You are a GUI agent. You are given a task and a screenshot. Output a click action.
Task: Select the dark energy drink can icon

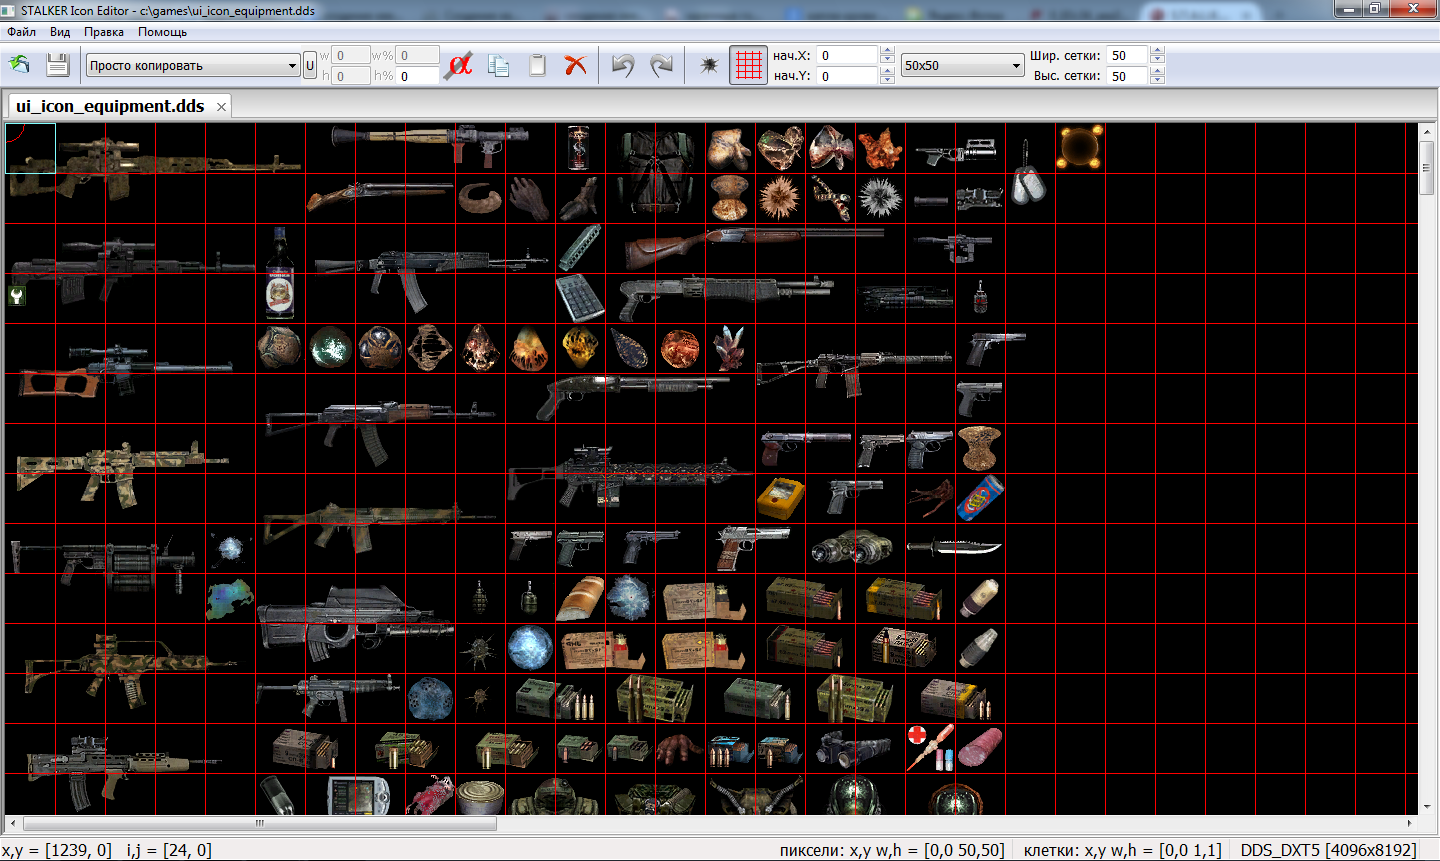click(x=578, y=147)
